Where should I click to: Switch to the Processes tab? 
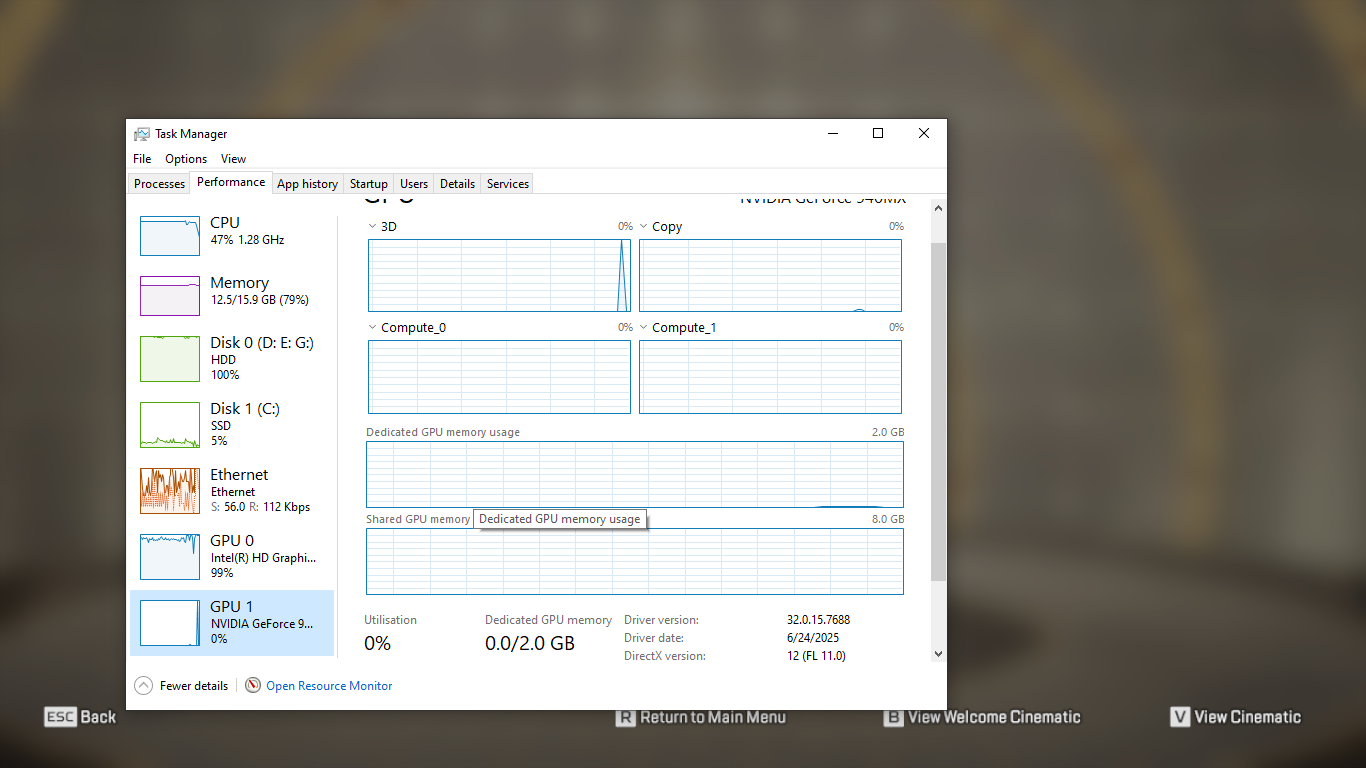coord(159,184)
